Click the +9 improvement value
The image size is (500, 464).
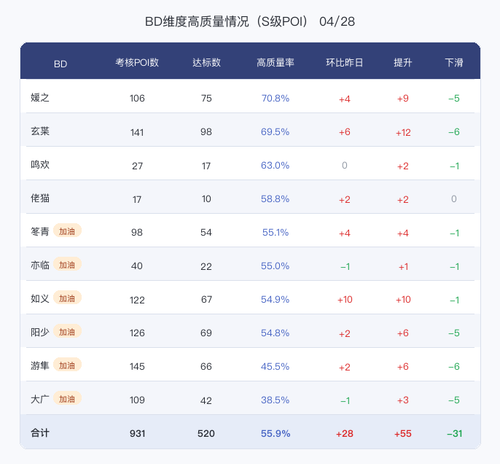click(x=403, y=99)
